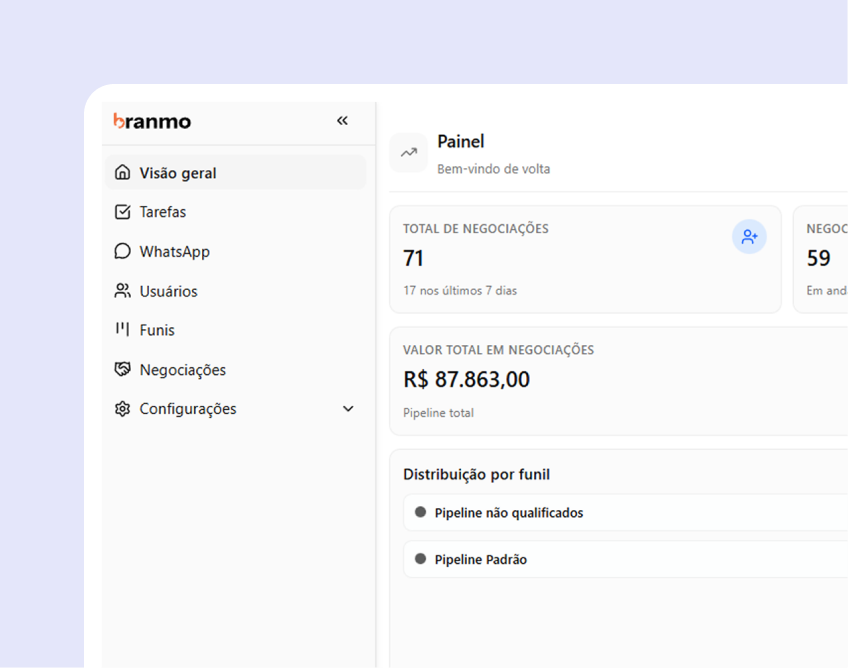Click the house icon beside Visão geral

click(x=123, y=173)
